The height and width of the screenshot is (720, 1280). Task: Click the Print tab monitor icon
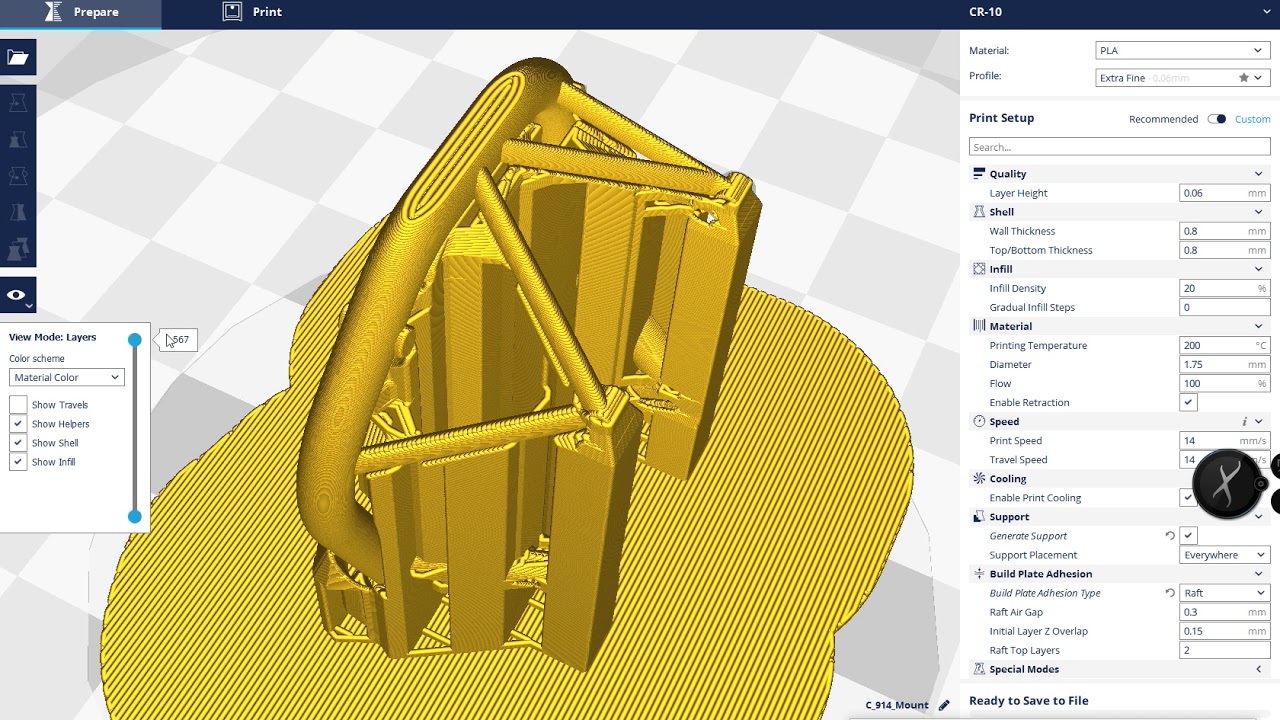click(x=232, y=12)
